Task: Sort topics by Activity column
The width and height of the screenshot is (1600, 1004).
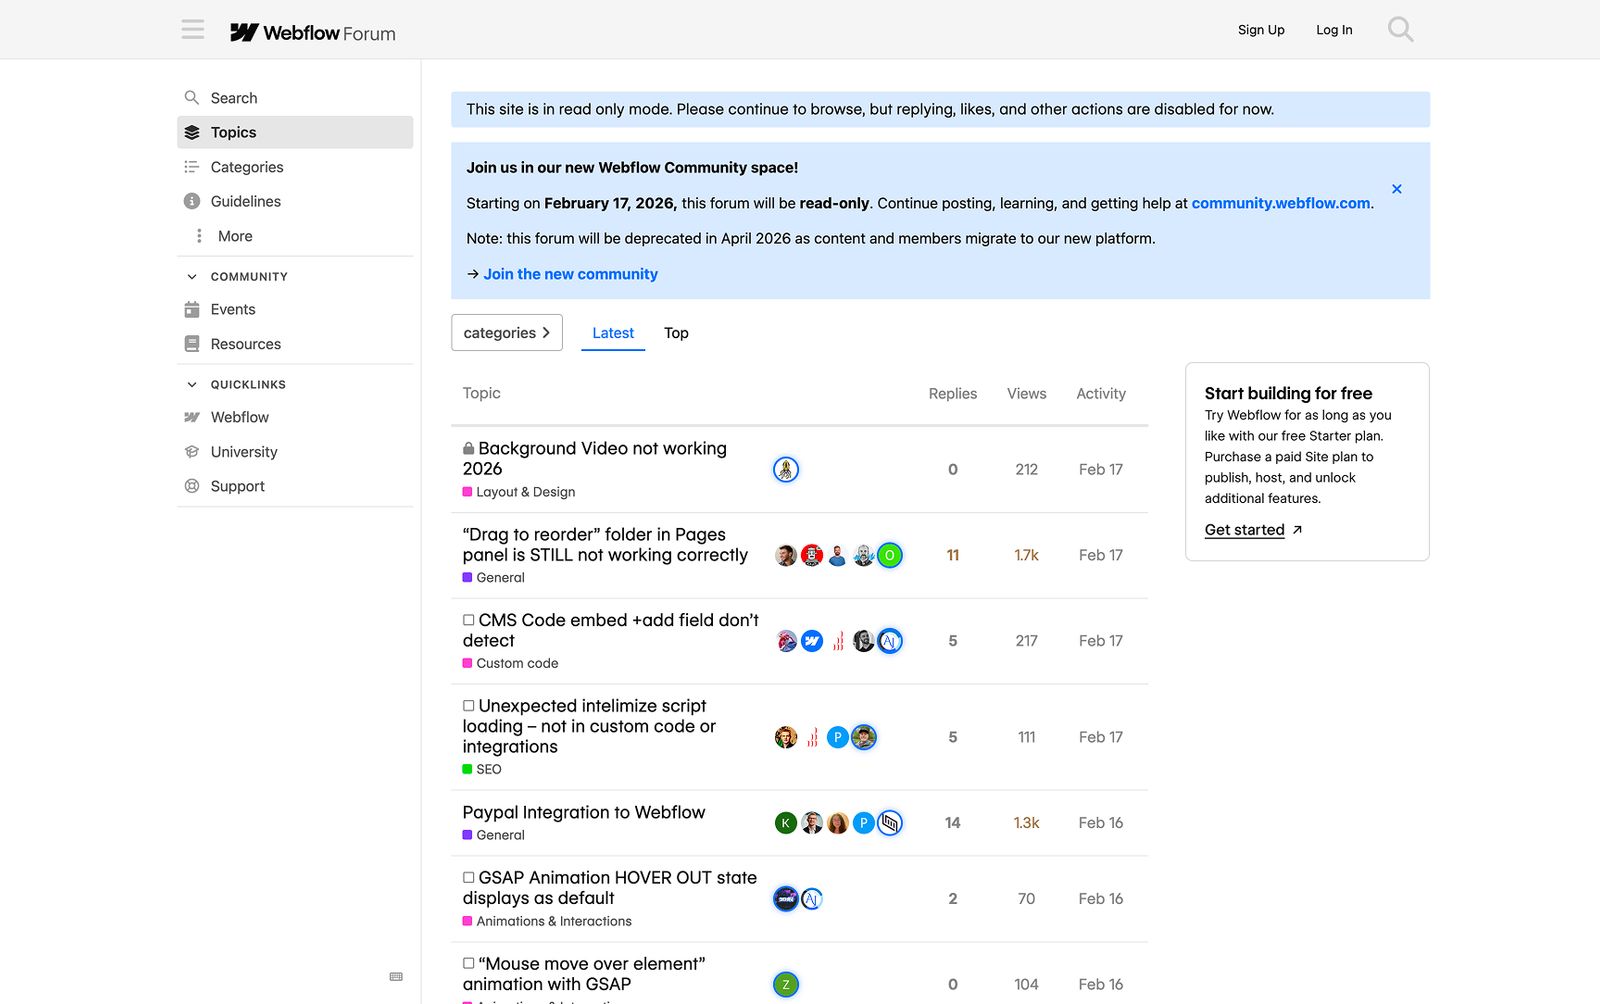Action: (1101, 394)
